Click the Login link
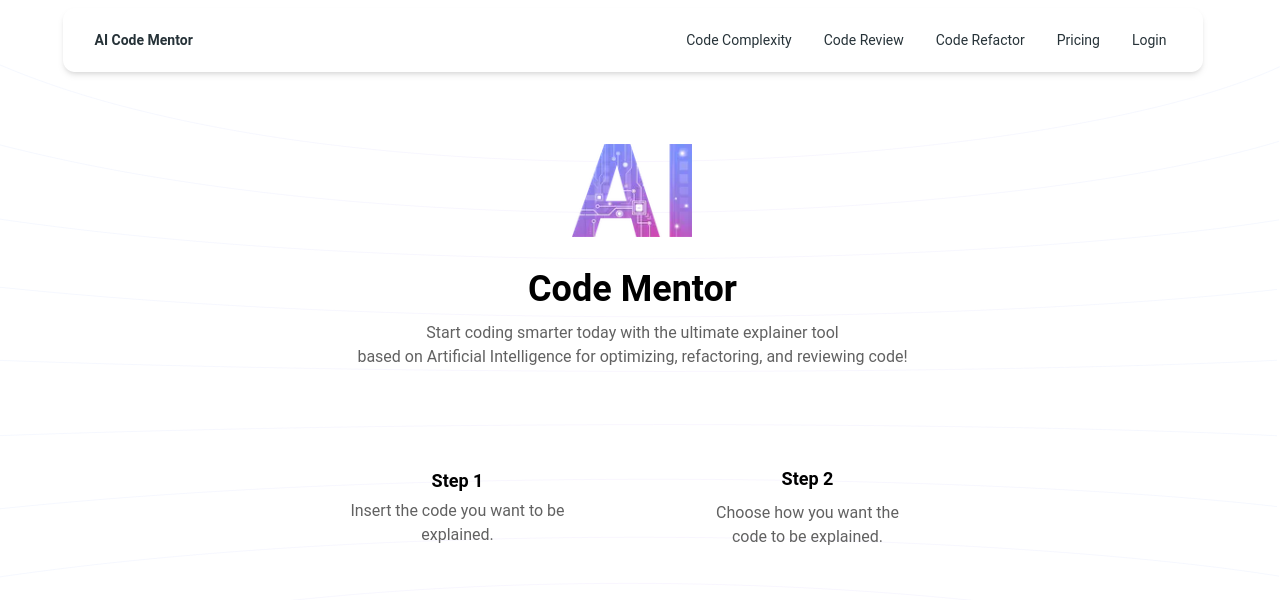 coord(1149,40)
